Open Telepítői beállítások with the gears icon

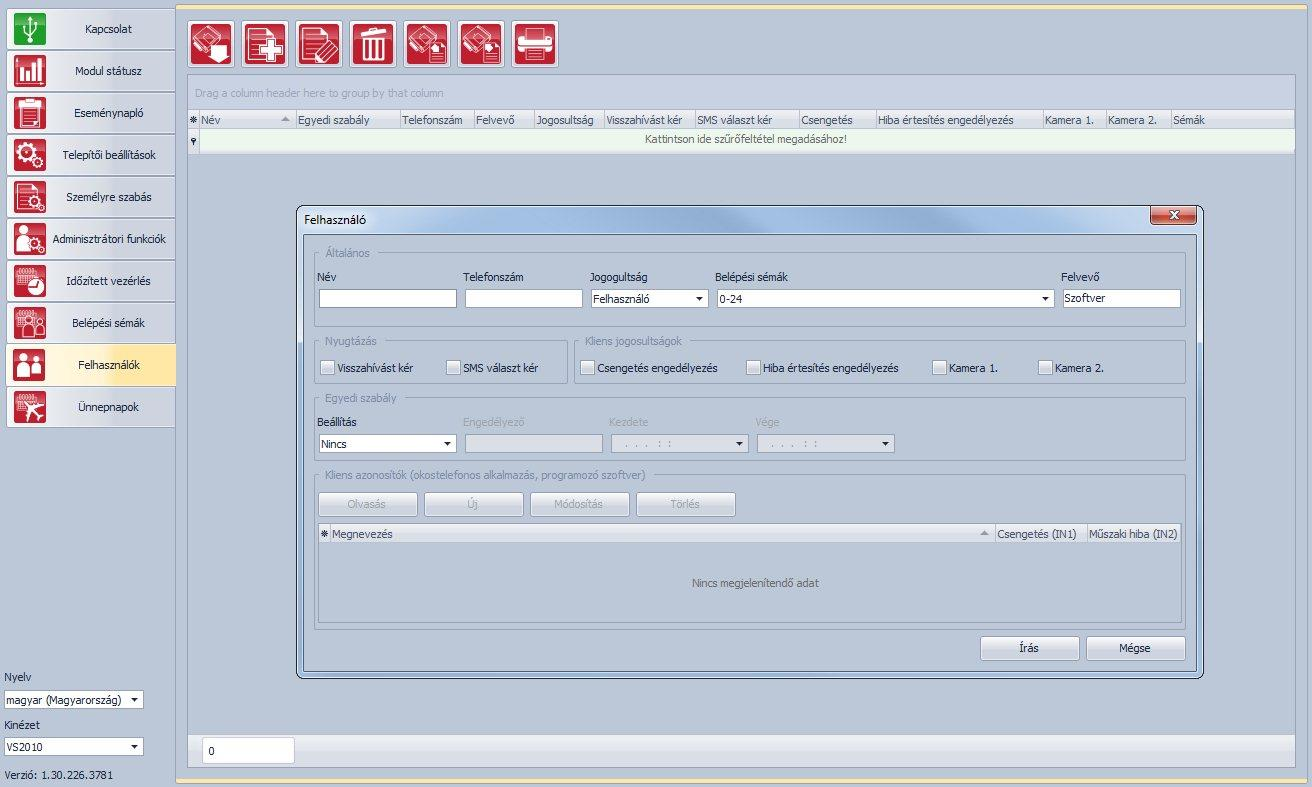point(91,155)
